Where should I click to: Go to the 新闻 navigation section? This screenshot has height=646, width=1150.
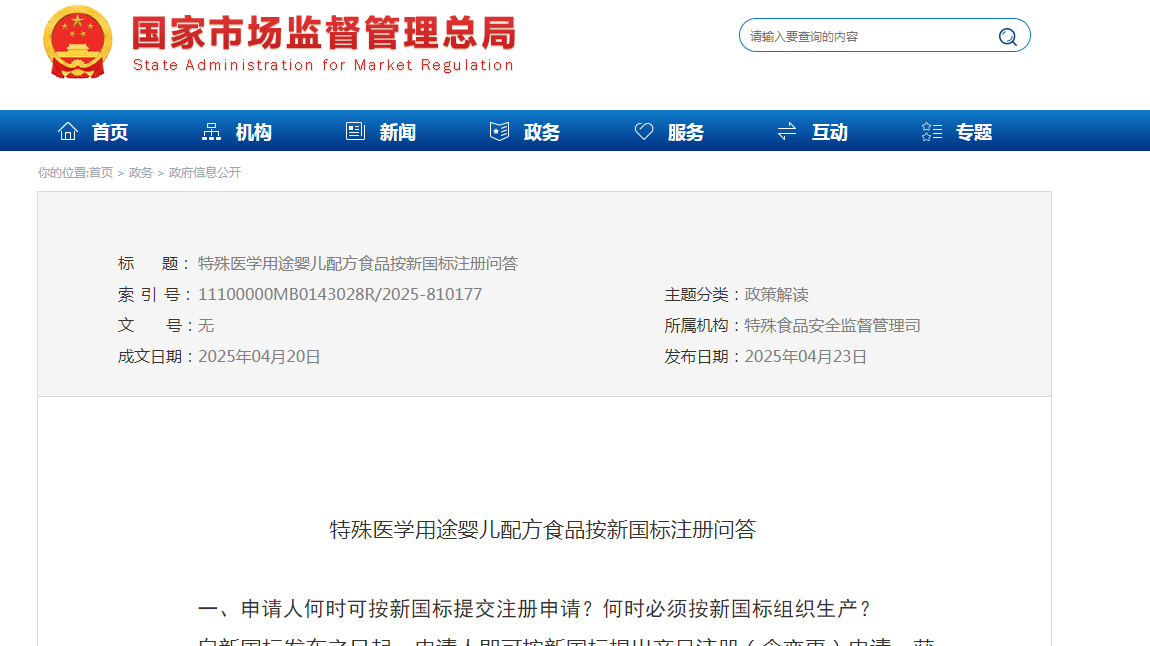(398, 132)
